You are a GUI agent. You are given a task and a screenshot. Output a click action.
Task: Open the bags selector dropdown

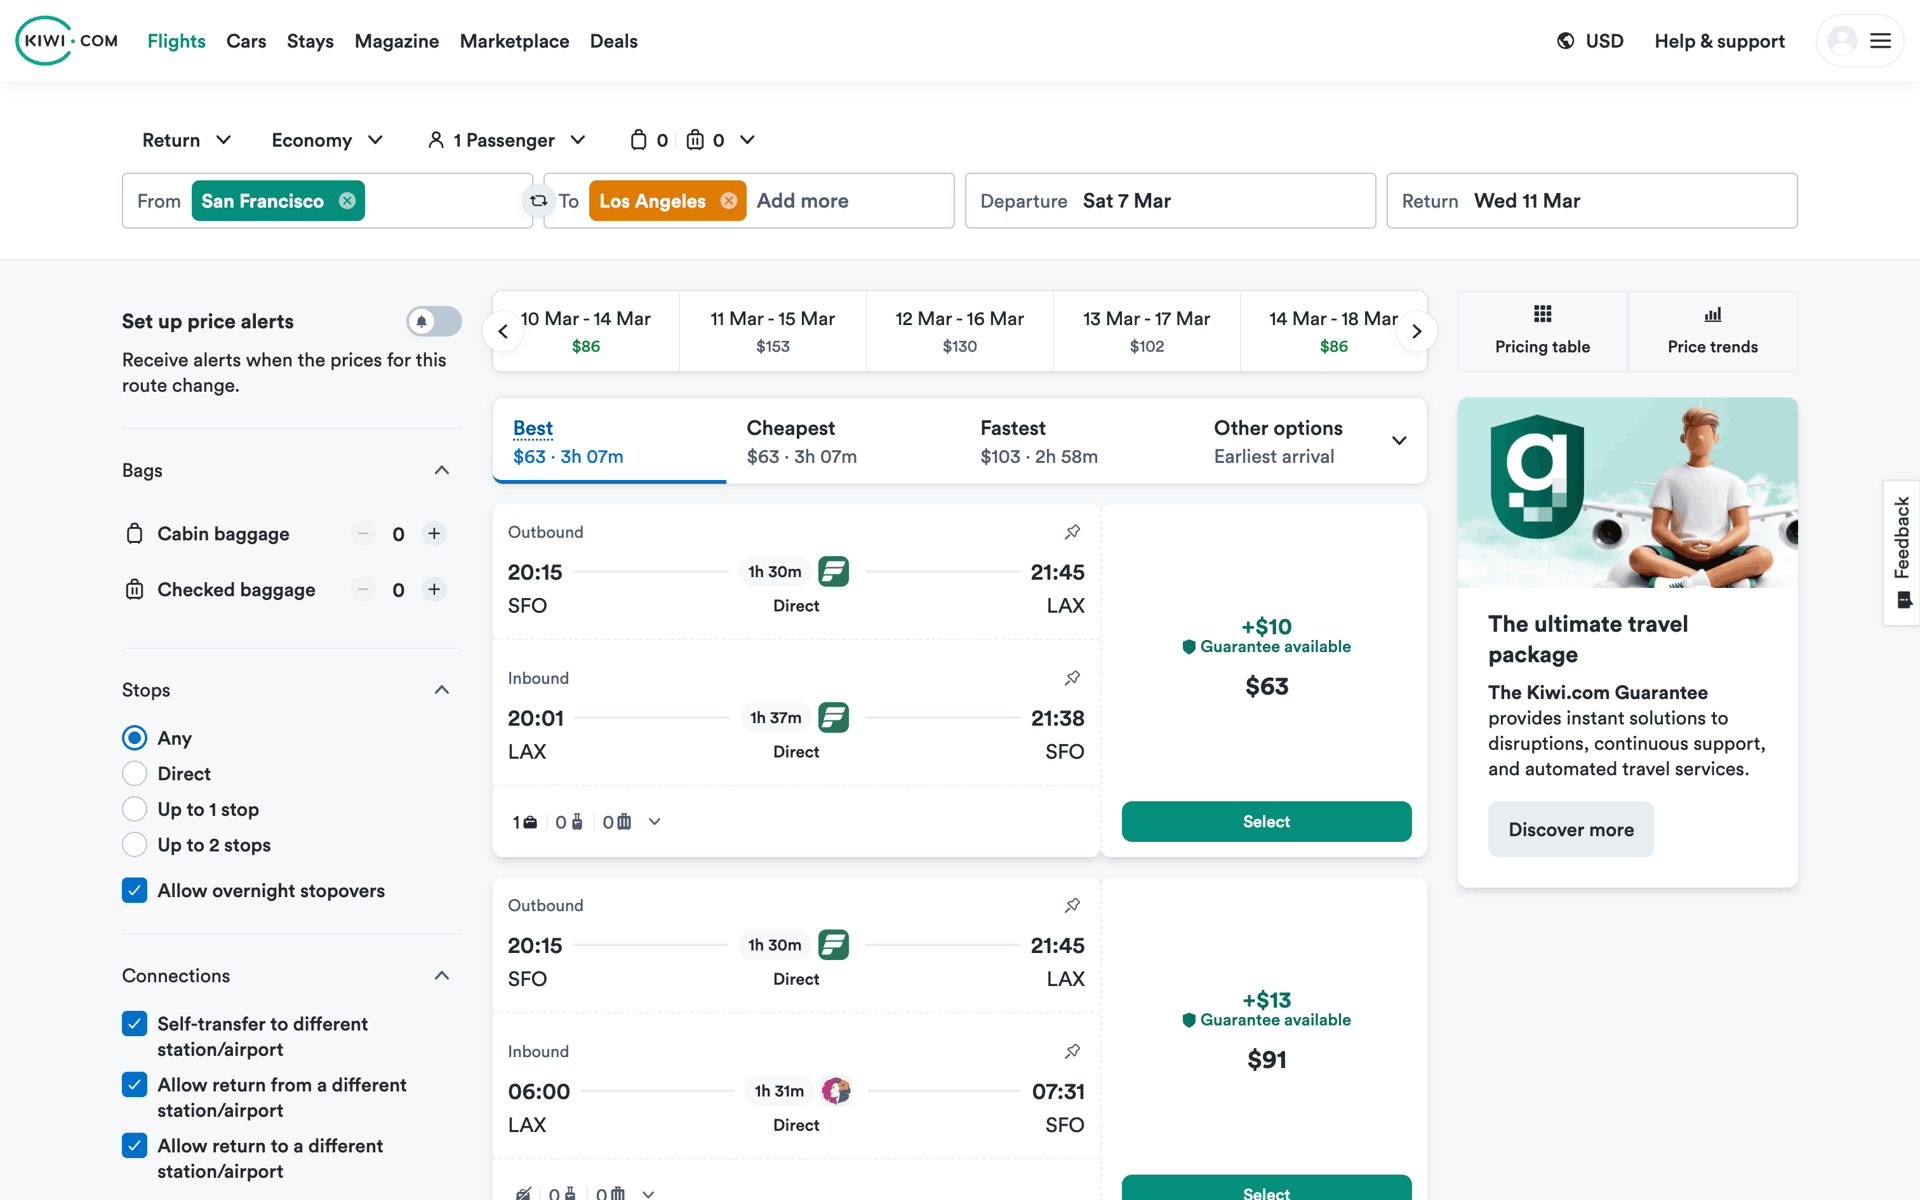[x=692, y=140]
